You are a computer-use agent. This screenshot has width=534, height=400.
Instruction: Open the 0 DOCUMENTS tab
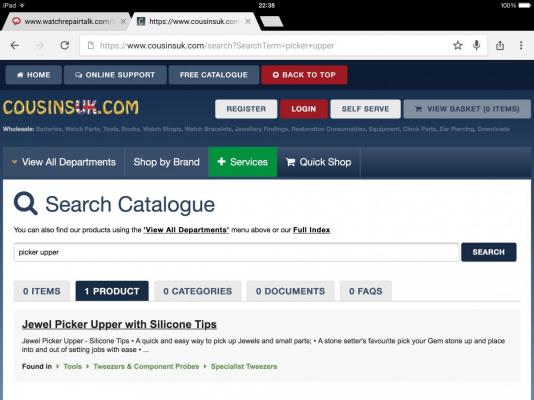click(x=290, y=291)
